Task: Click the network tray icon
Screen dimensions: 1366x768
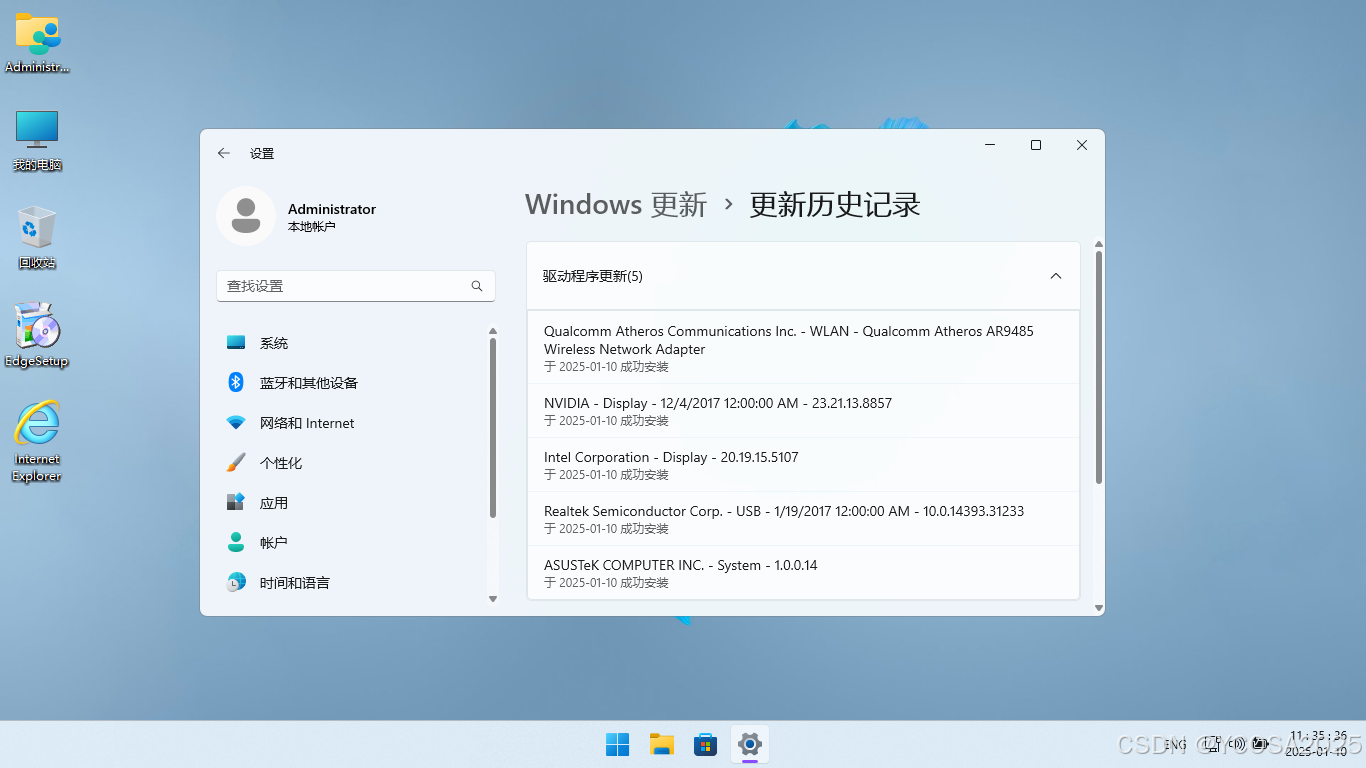Action: [x=1212, y=744]
